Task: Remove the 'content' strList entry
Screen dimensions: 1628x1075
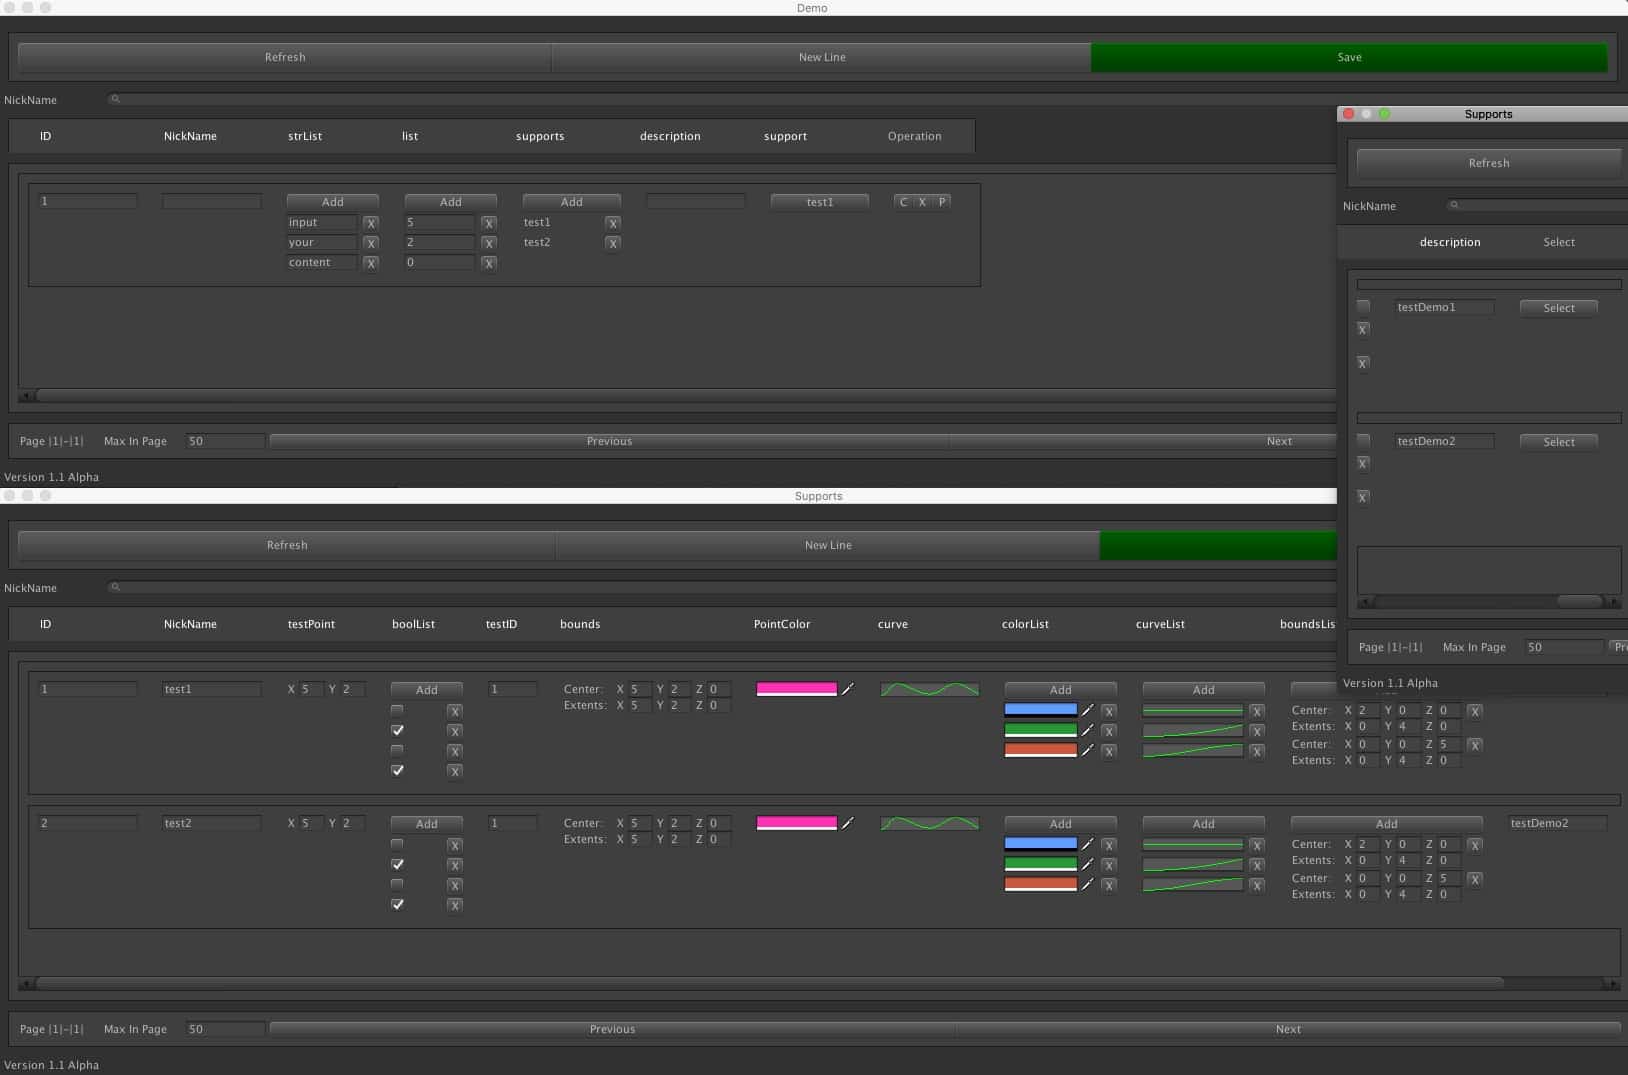Action: coord(371,263)
